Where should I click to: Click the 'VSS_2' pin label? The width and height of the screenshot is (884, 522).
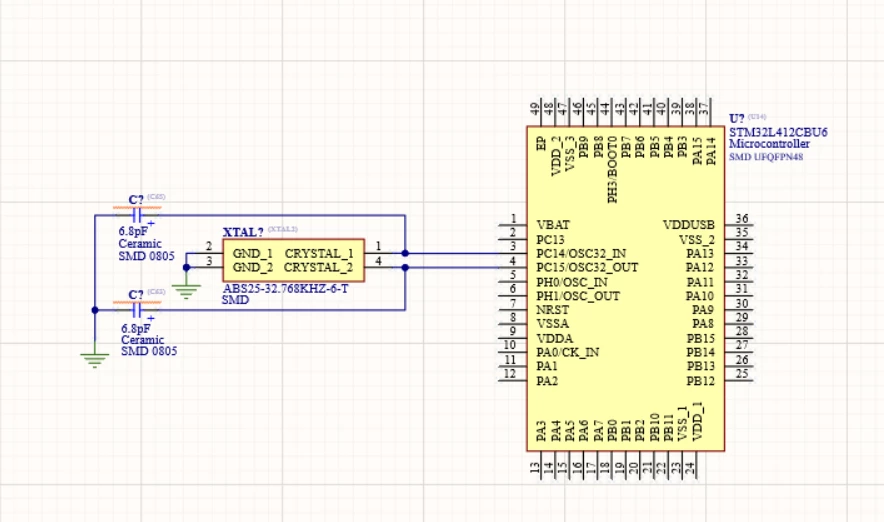point(696,240)
